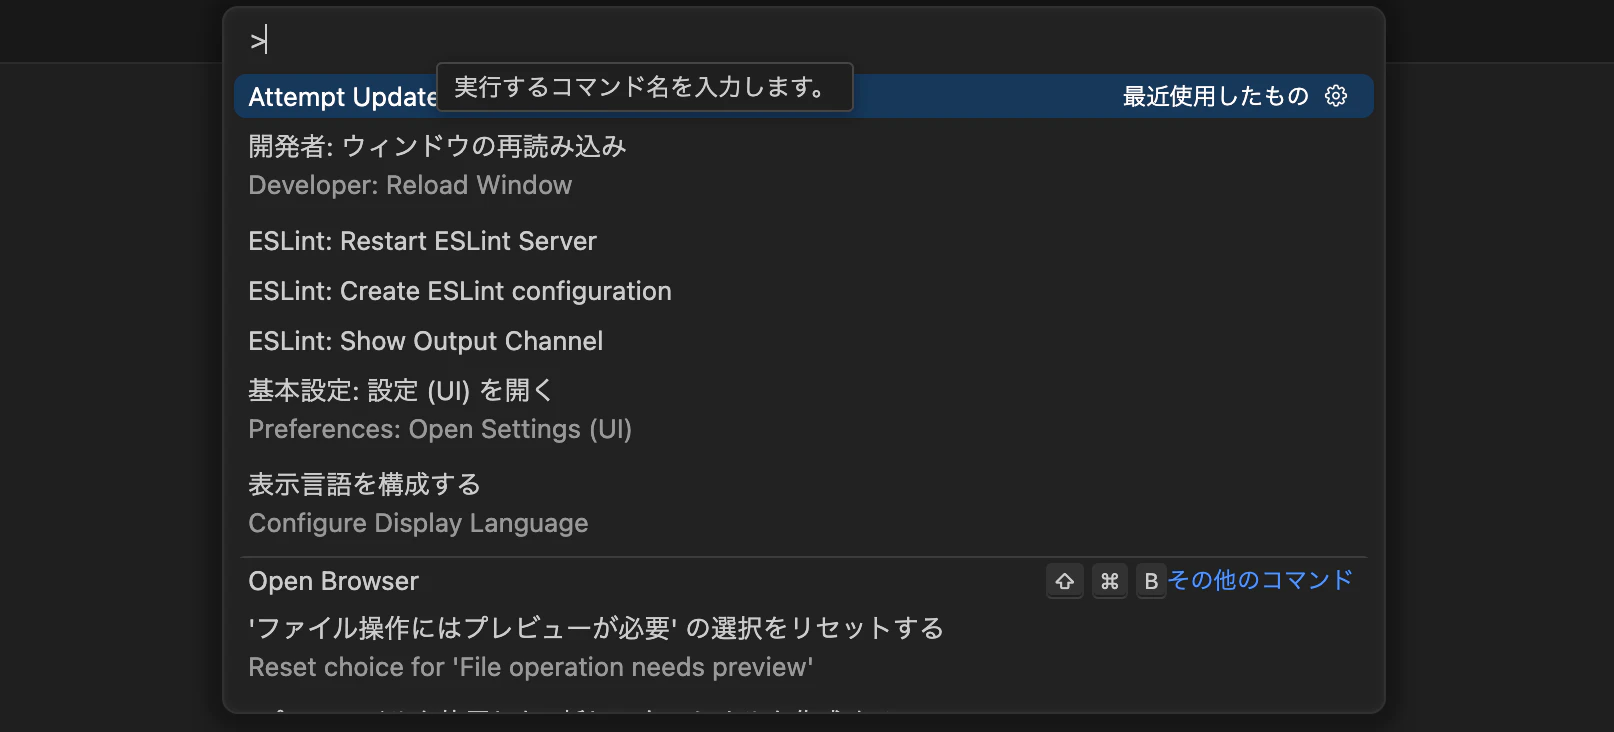The width and height of the screenshot is (1614, 732).
Task: Click the その他のコマンド label
Action: pos(1260,581)
